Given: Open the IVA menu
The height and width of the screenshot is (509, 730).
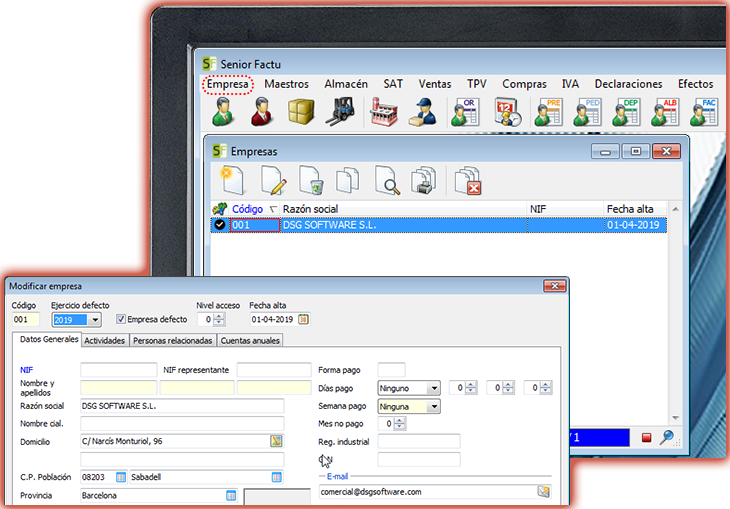Looking at the screenshot, I should (x=570, y=84).
